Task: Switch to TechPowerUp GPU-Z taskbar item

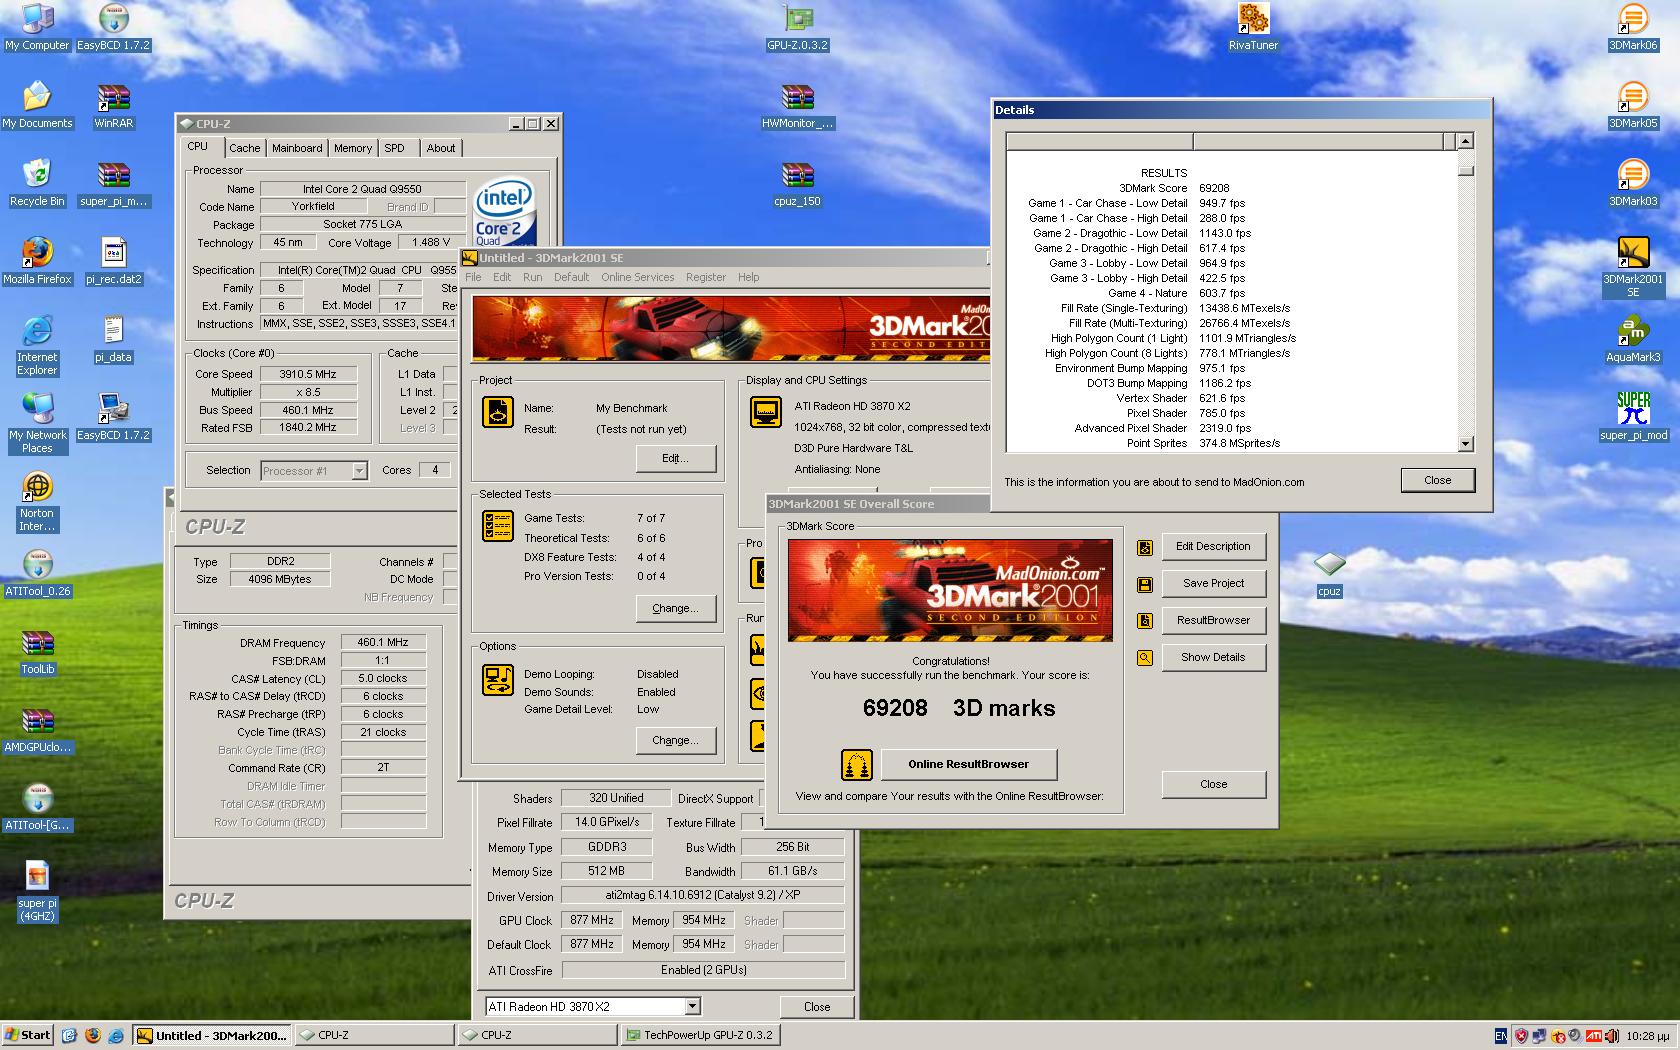Action: [x=701, y=1035]
